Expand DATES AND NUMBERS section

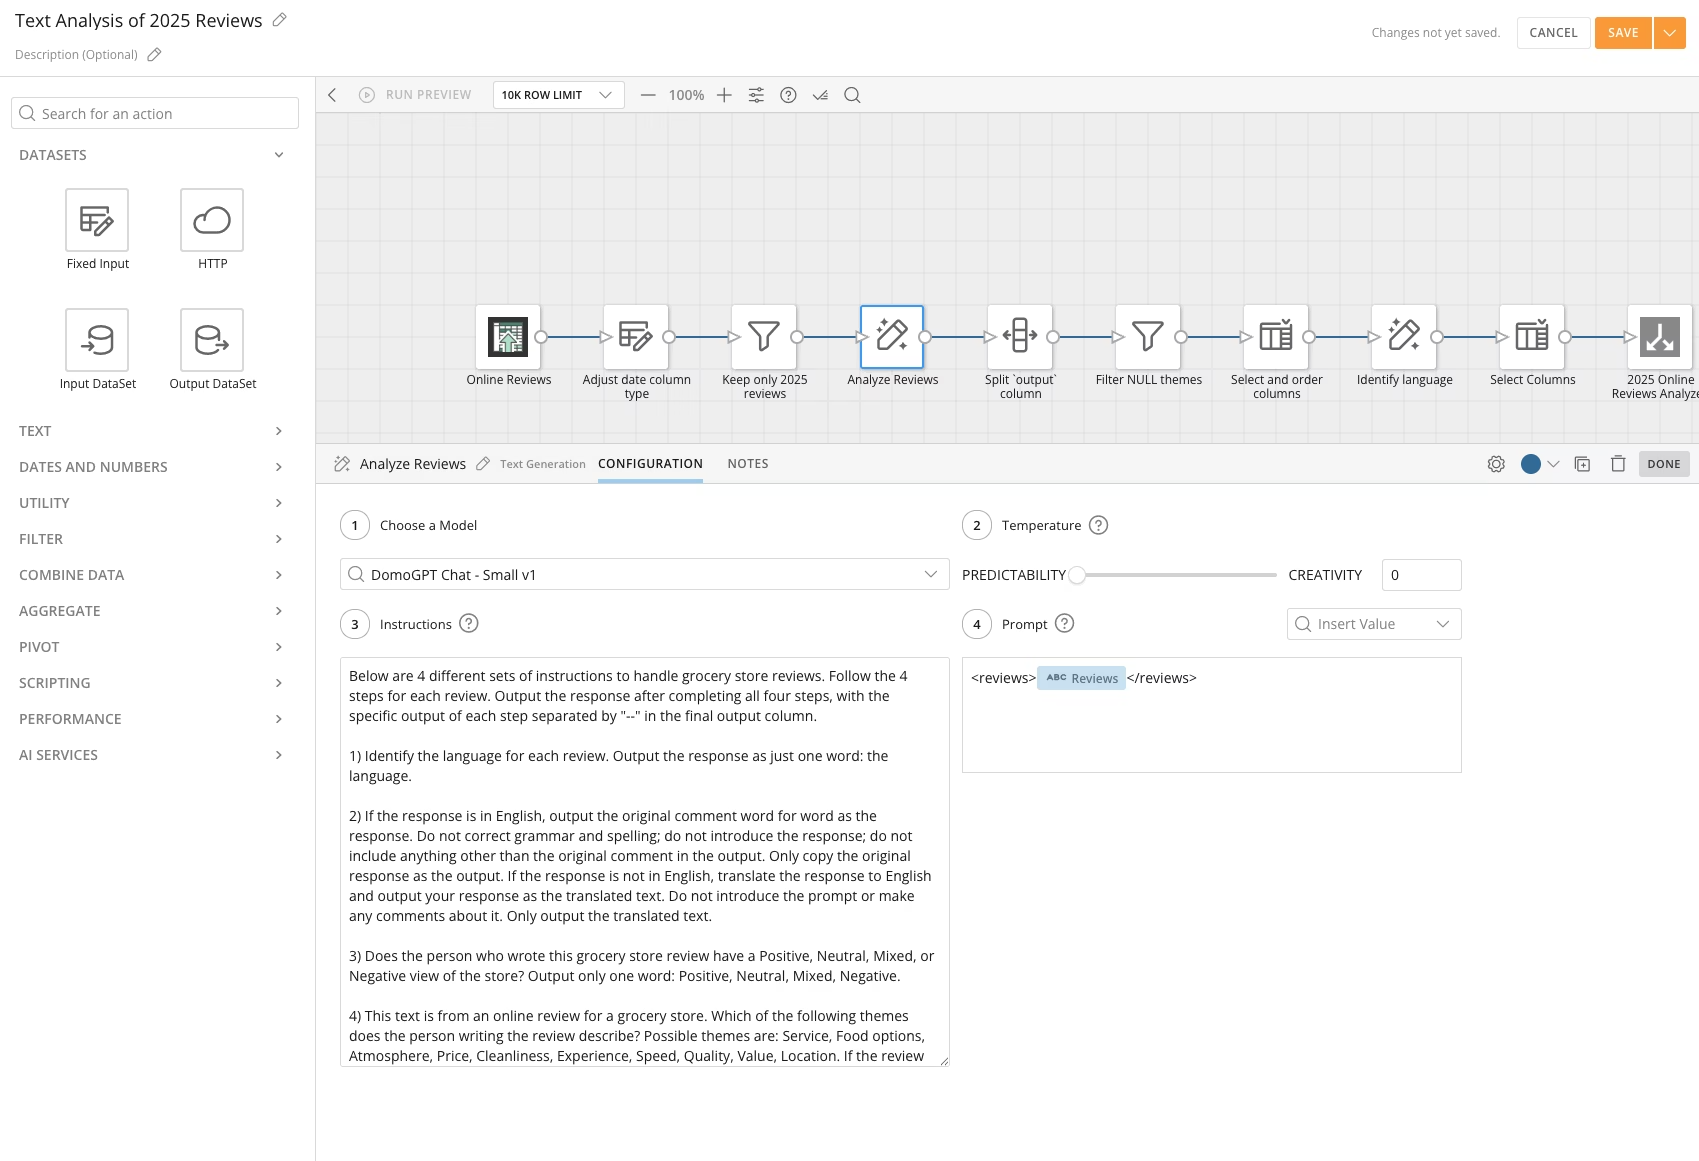279,467
